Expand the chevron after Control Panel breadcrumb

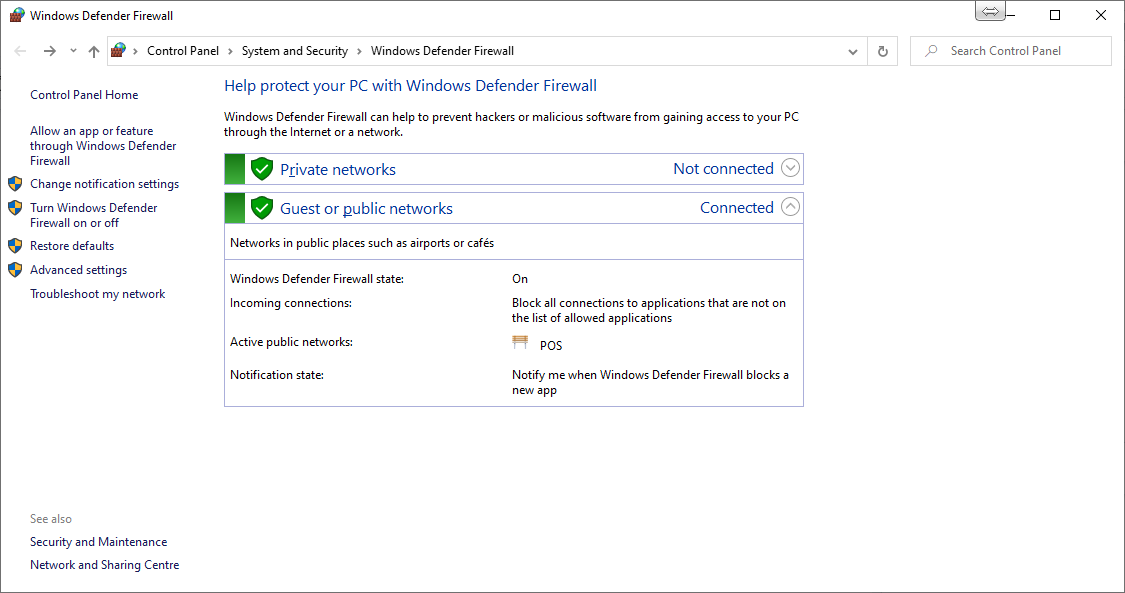click(x=230, y=51)
